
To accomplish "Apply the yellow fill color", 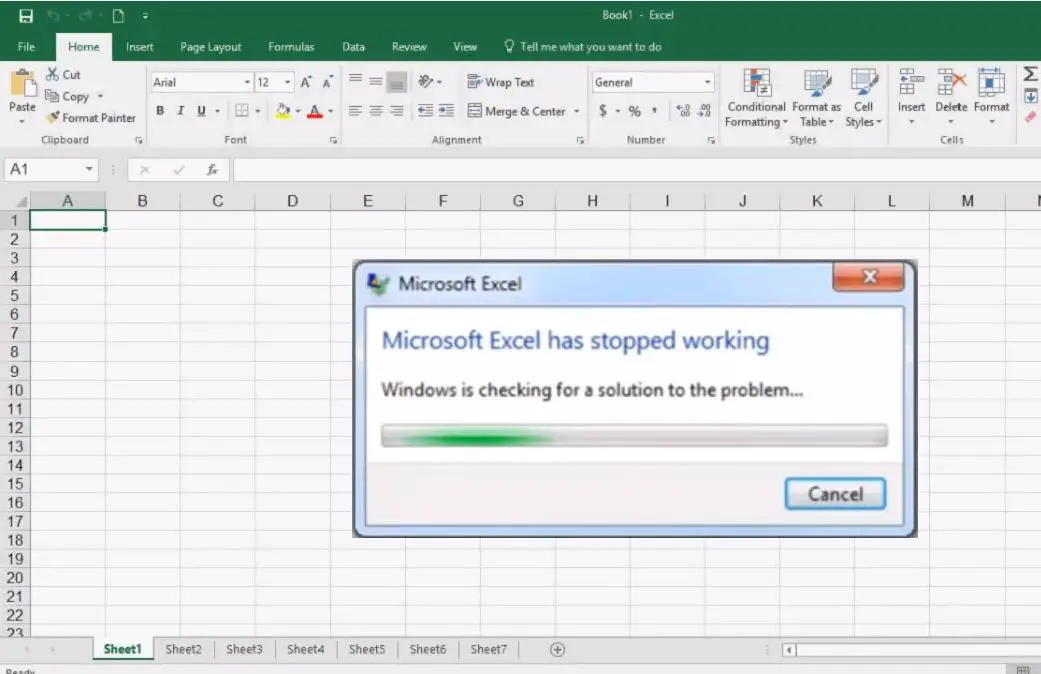I will (x=283, y=111).
